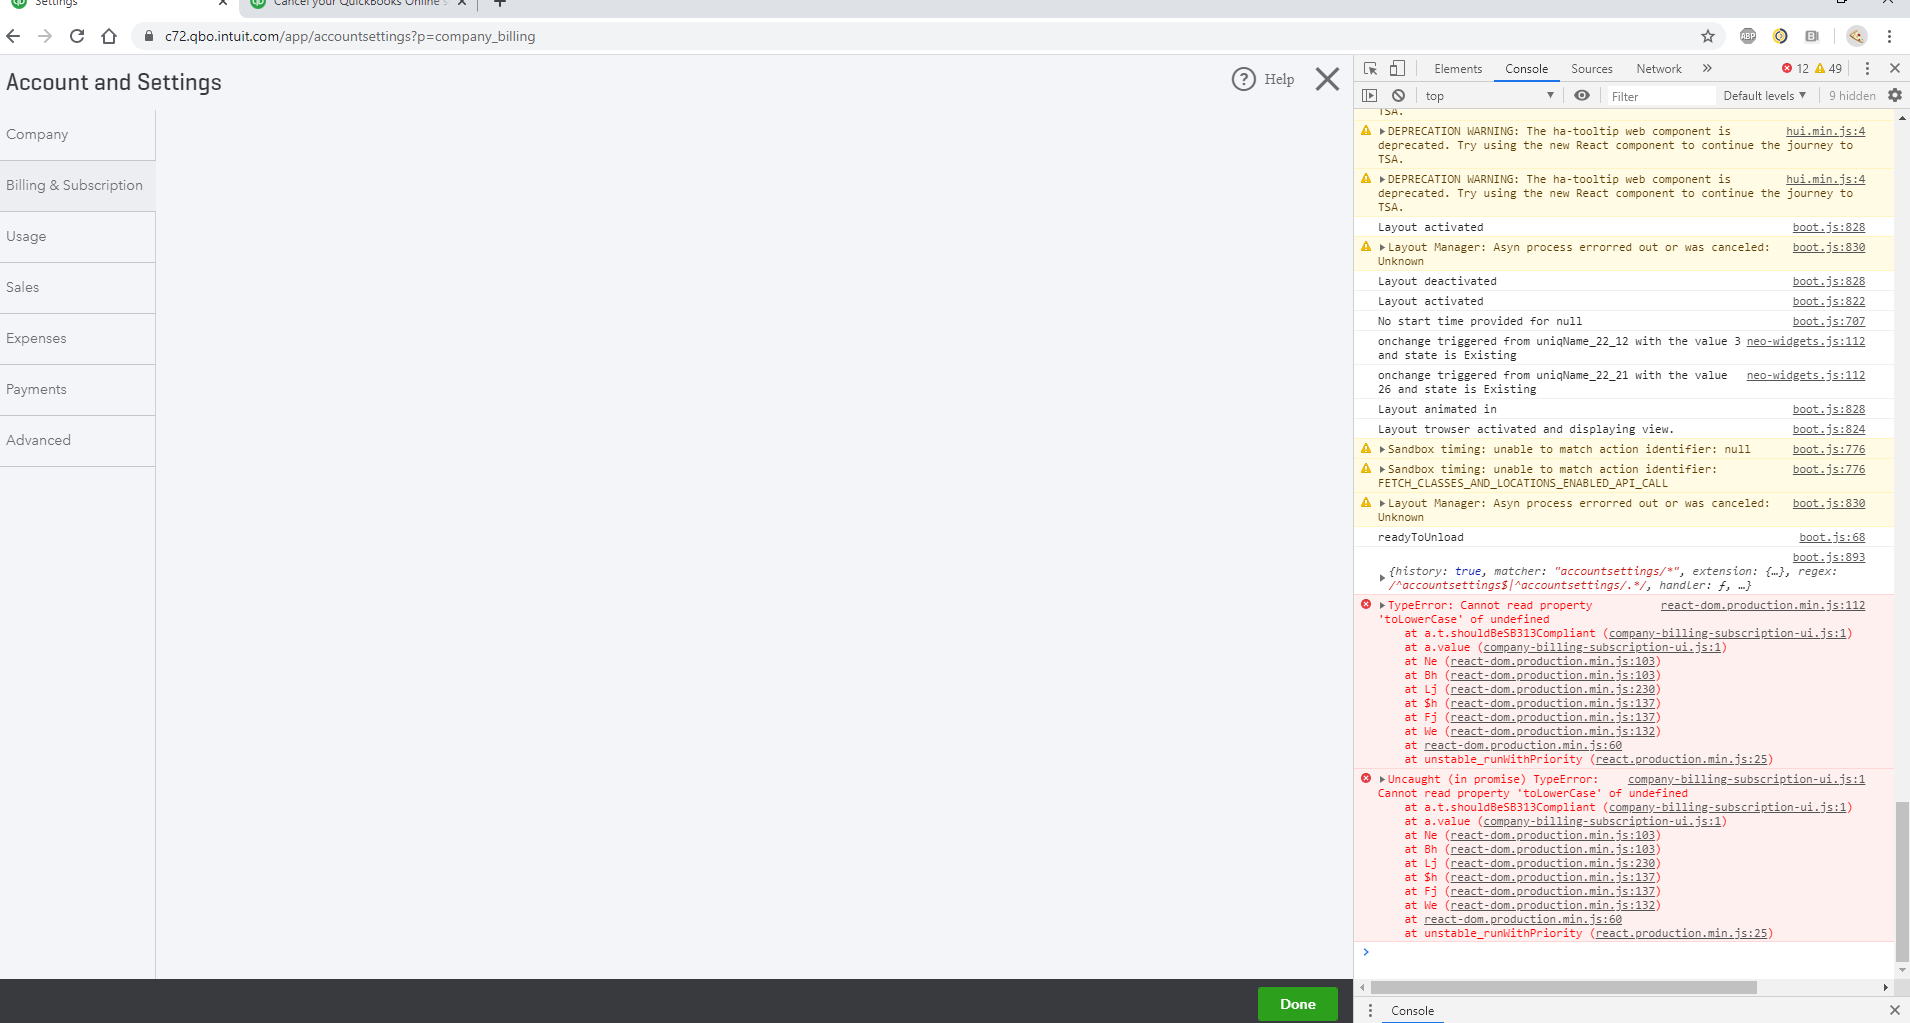Open boot.js:828 link beside Layout deactivated
This screenshot has height=1023, width=1910.
[x=1829, y=282]
